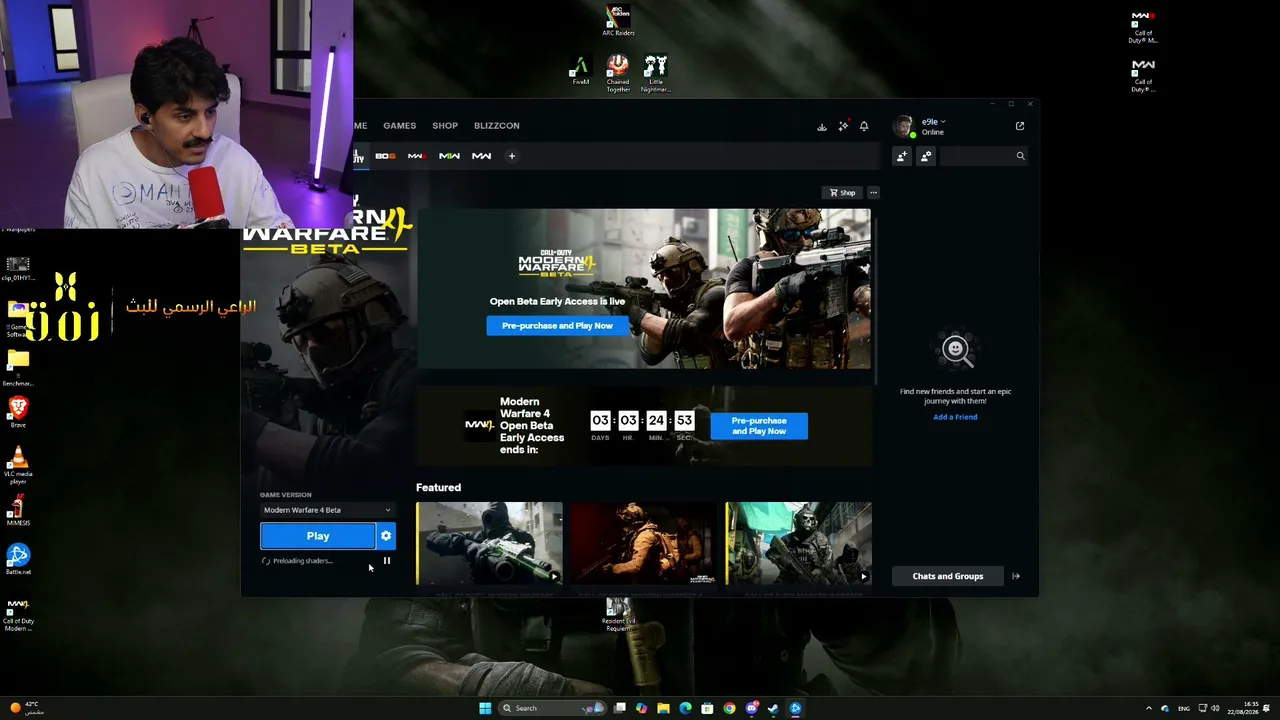1280x720 pixels.
Task: Open Chained Together desktop shortcut
Action: 618,73
